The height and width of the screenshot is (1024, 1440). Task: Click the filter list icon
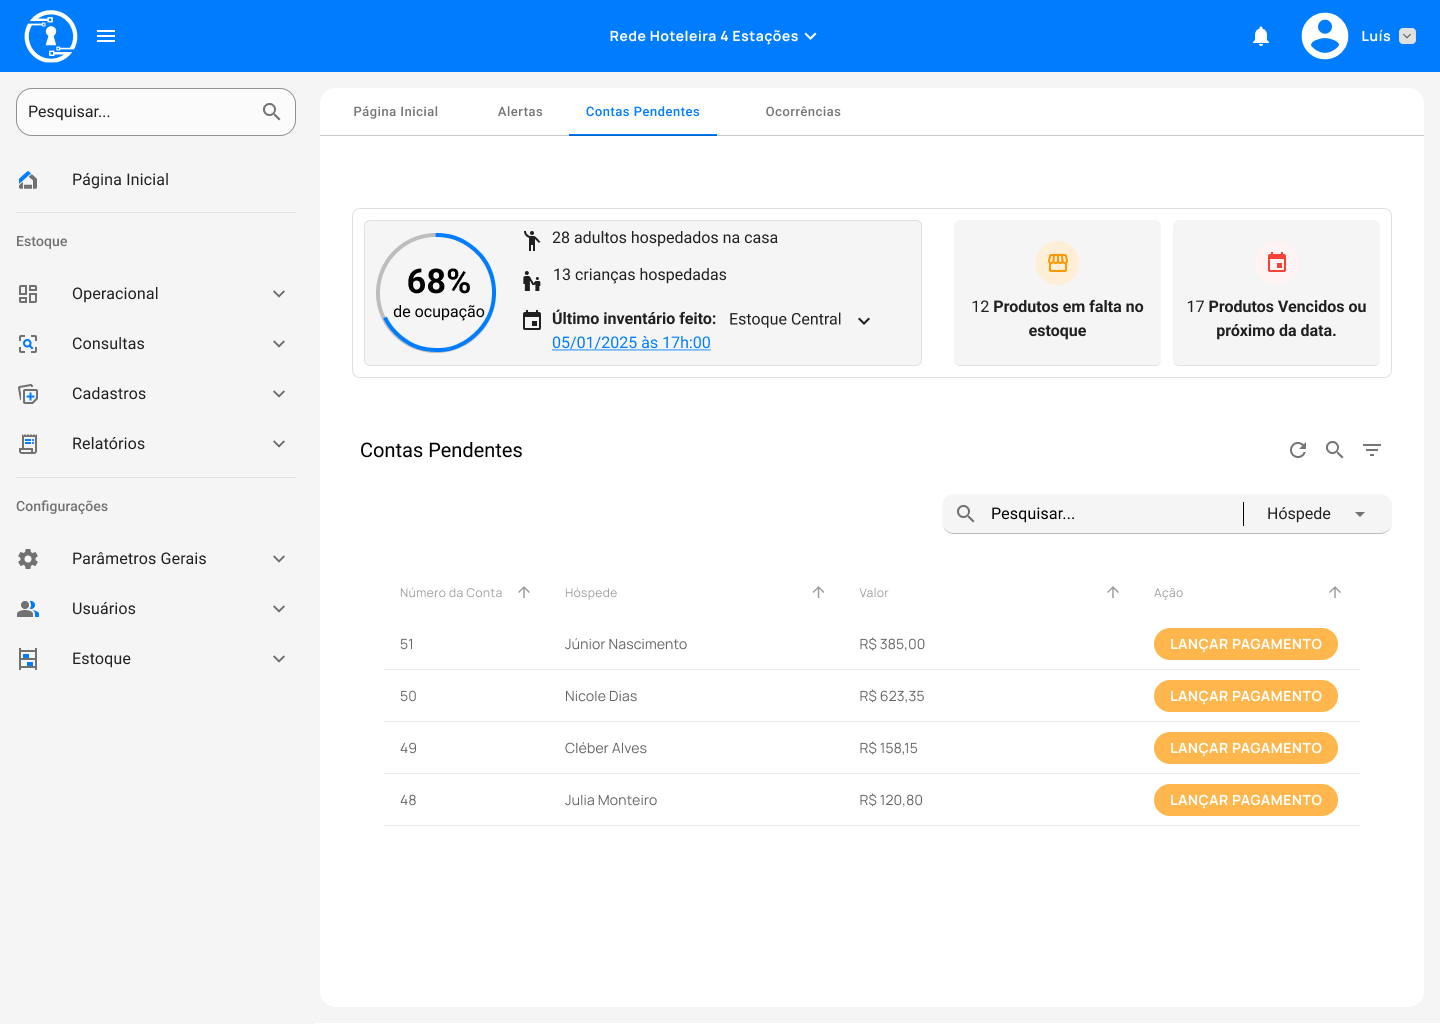1372,450
